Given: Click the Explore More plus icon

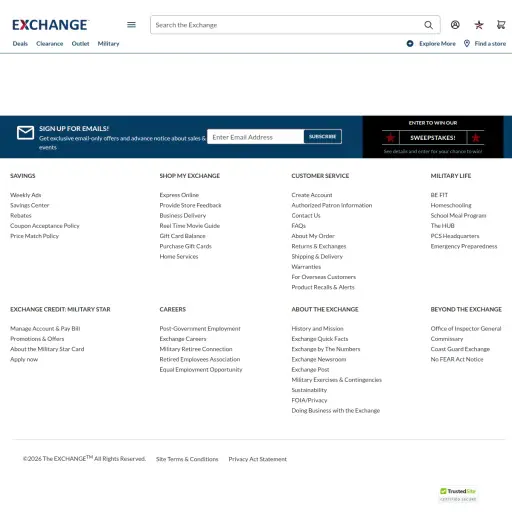Looking at the screenshot, I should [x=410, y=43].
